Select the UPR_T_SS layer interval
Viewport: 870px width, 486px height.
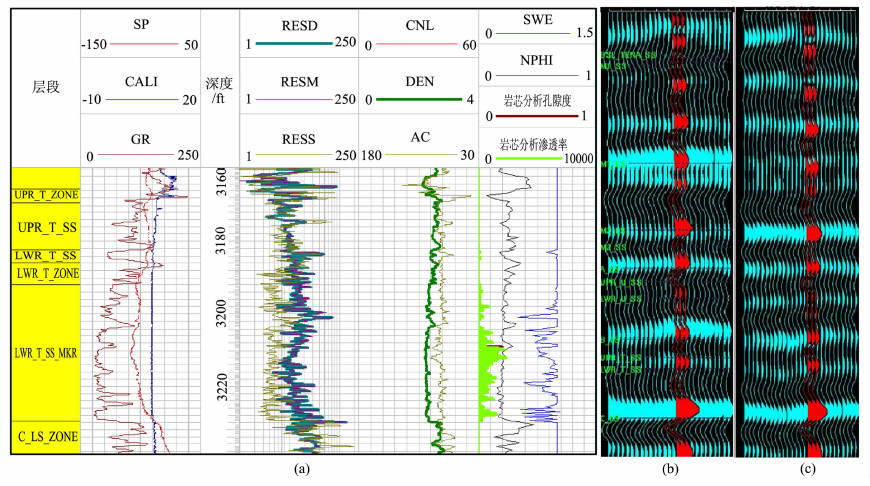pos(45,226)
